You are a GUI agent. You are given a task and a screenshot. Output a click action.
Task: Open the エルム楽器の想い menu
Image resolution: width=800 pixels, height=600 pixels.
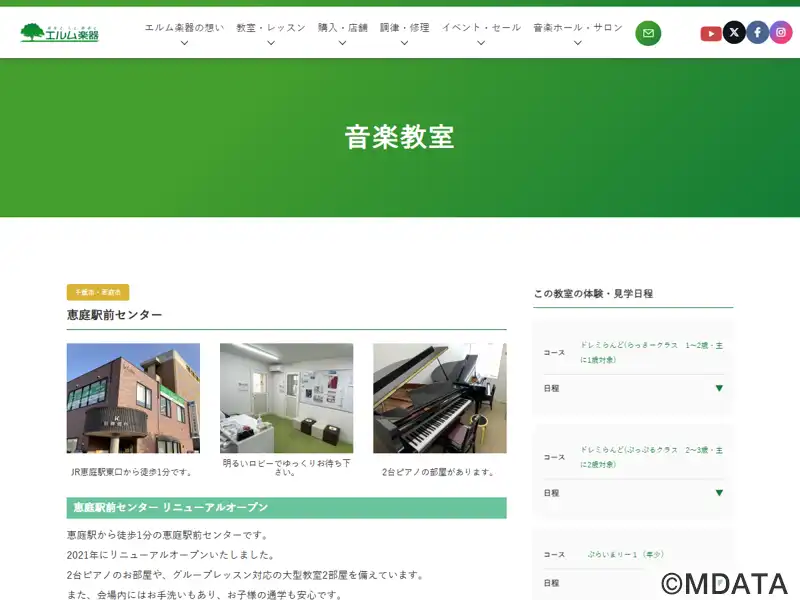pos(184,33)
